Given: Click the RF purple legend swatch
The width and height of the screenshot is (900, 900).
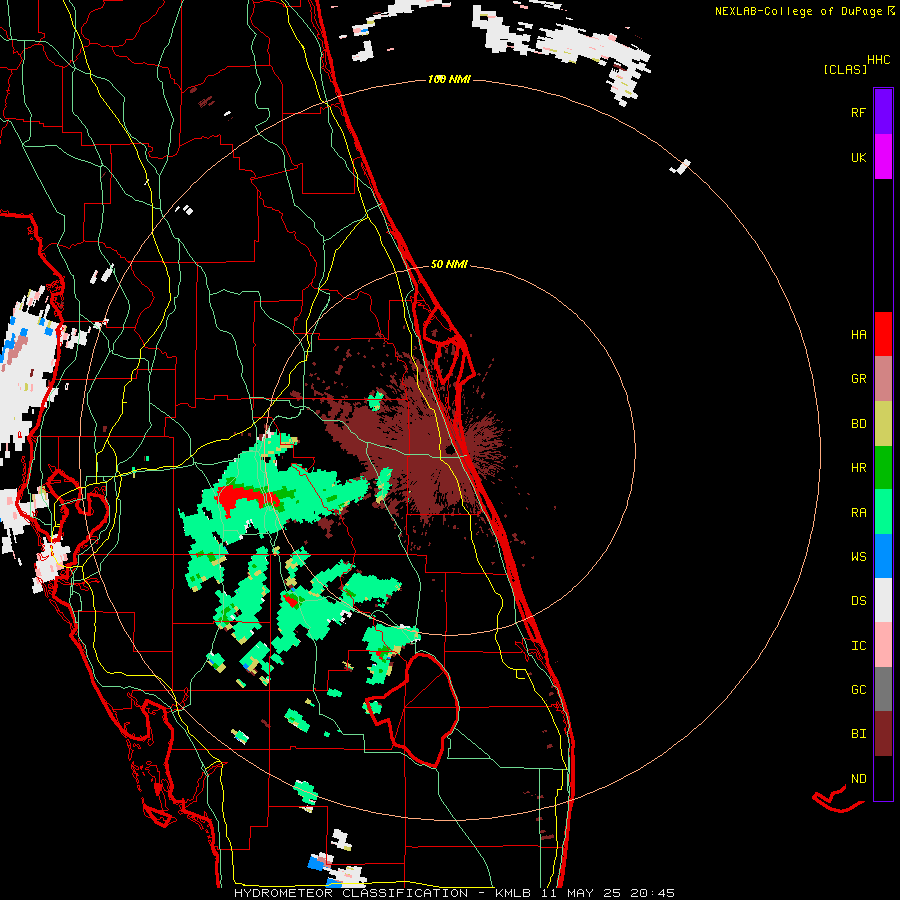Looking at the screenshot, I should pos(883,112).
